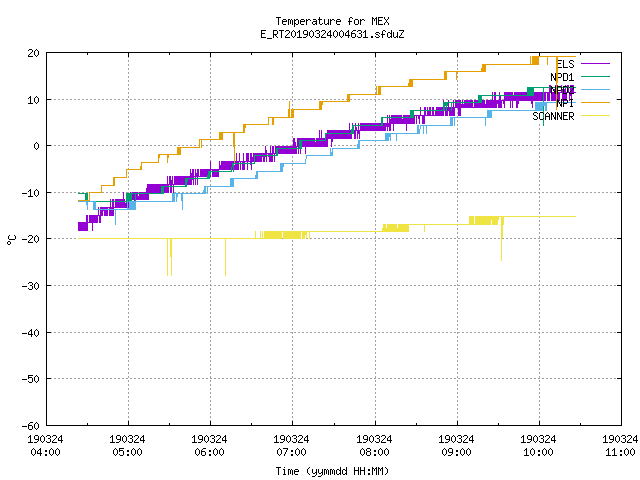Click the chart title 'Temperature for MEX'
Viewport: 640px width, 480px height.
coord(332,21)
